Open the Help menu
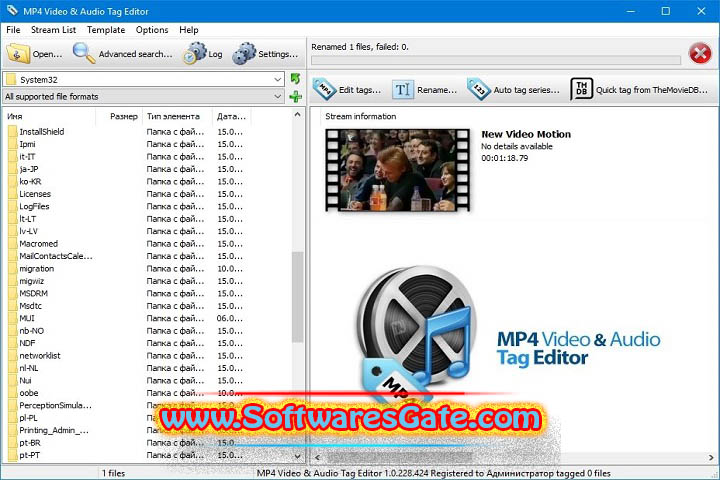The image size is (720, 480). (189, 30)
